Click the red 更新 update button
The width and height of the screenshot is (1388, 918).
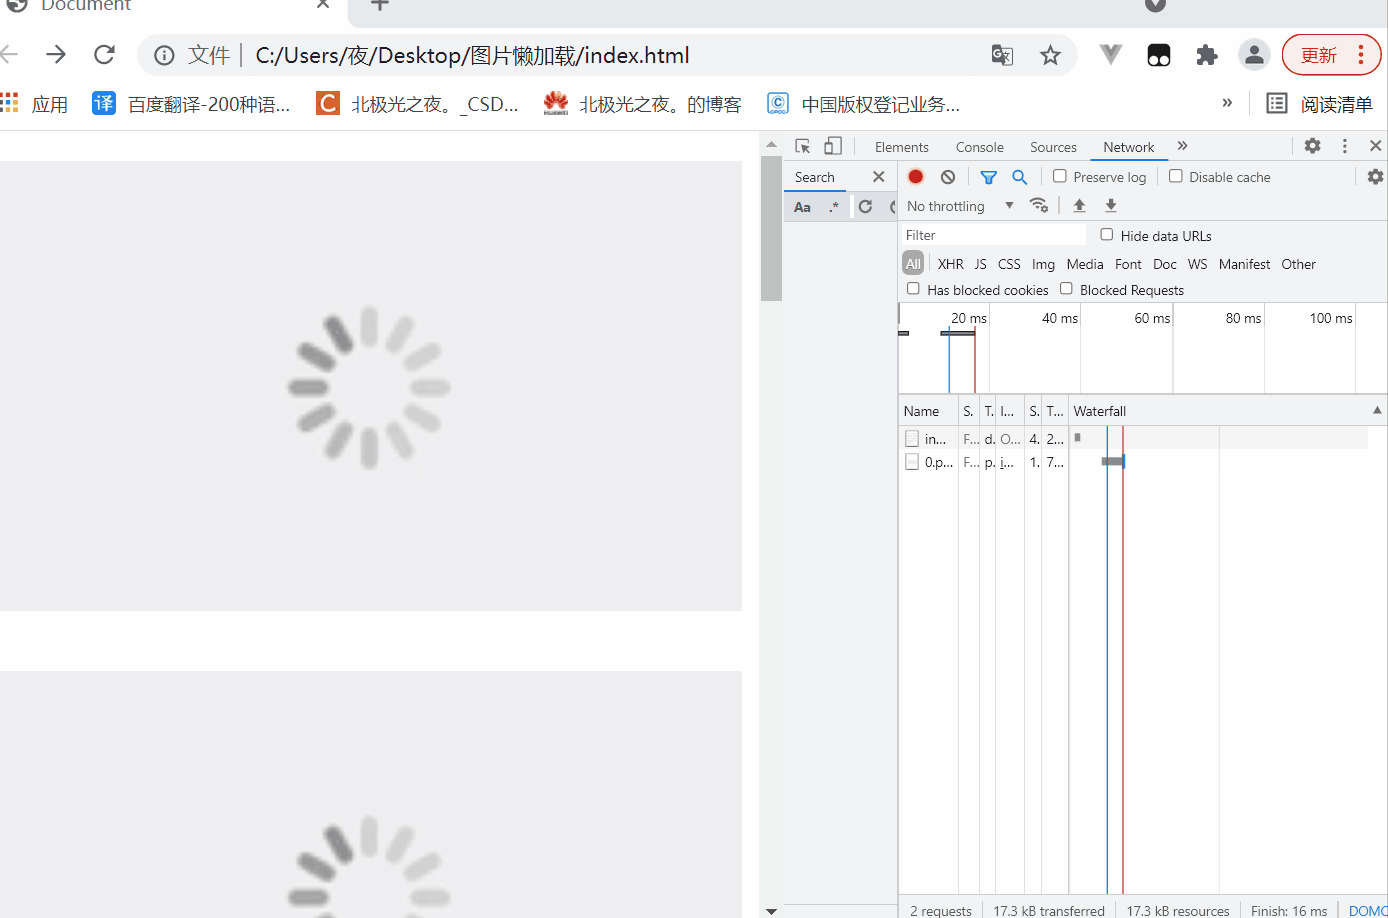coord(1318,56)
